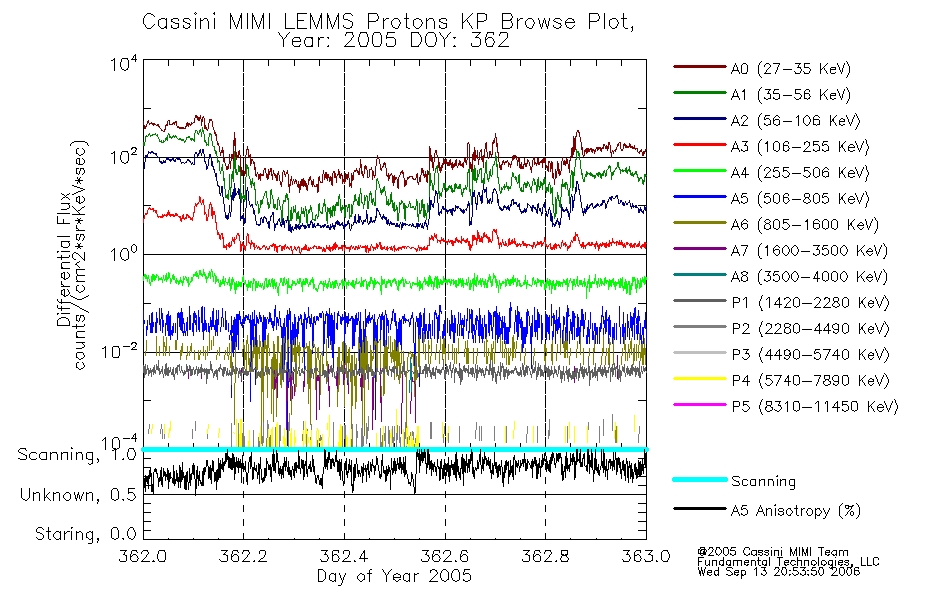Click the P2 (2280-4490 KeV) legend label
This screenshot has height=600, width=950.
(x=810, y=329)
